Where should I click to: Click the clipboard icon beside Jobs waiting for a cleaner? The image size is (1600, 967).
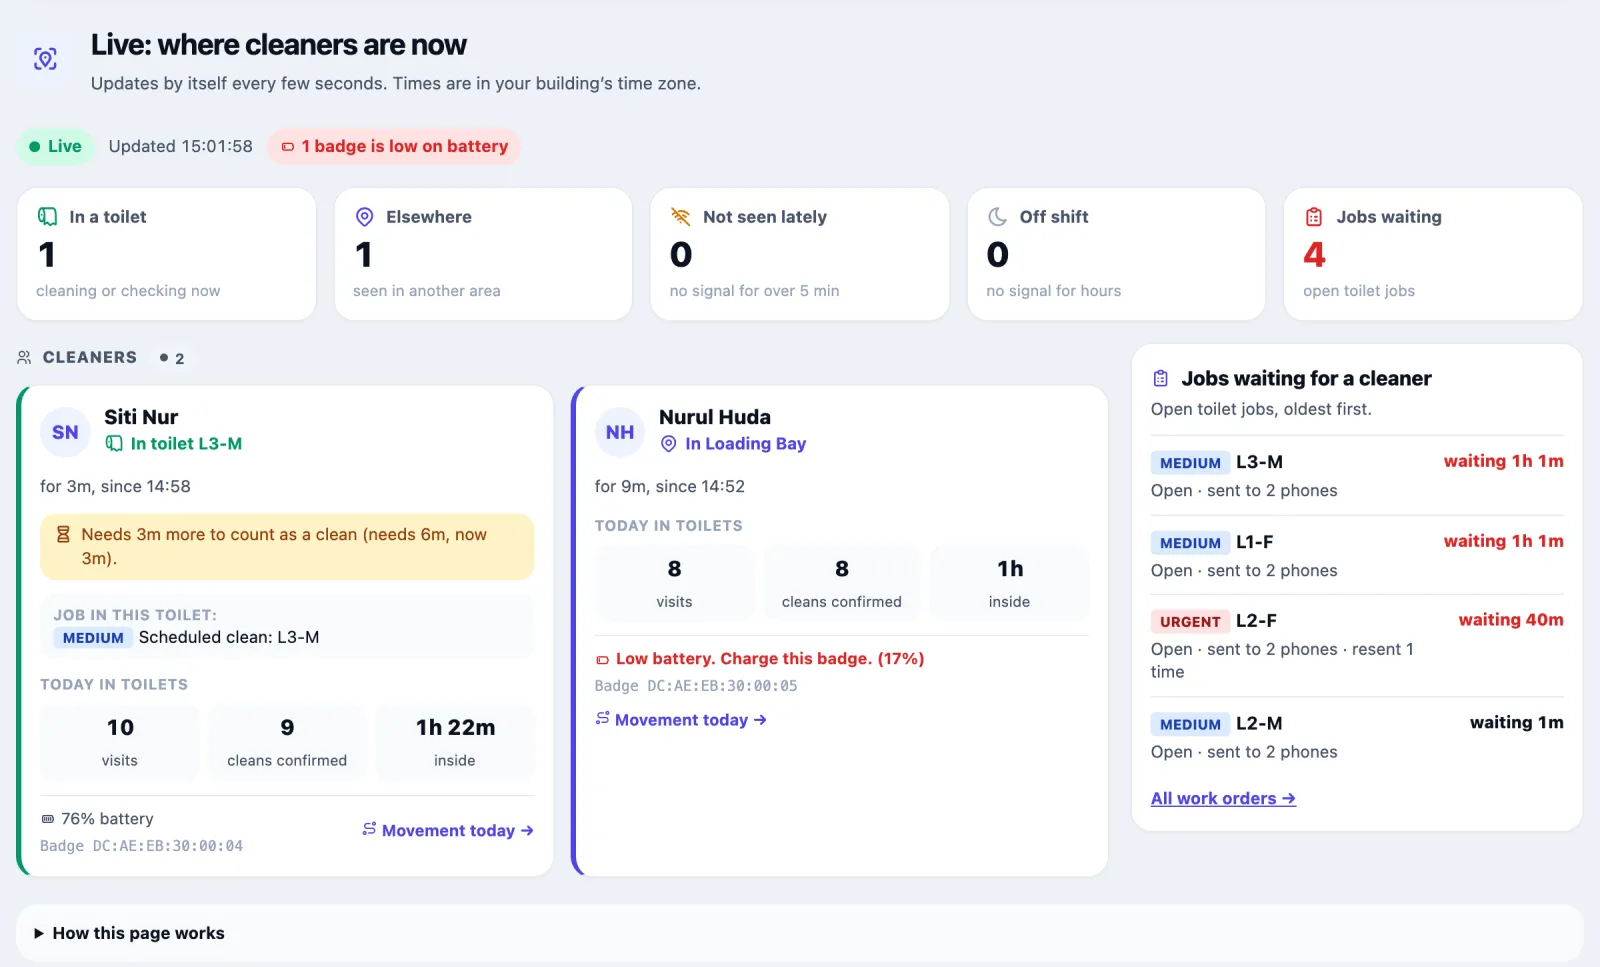point(1161,379)
